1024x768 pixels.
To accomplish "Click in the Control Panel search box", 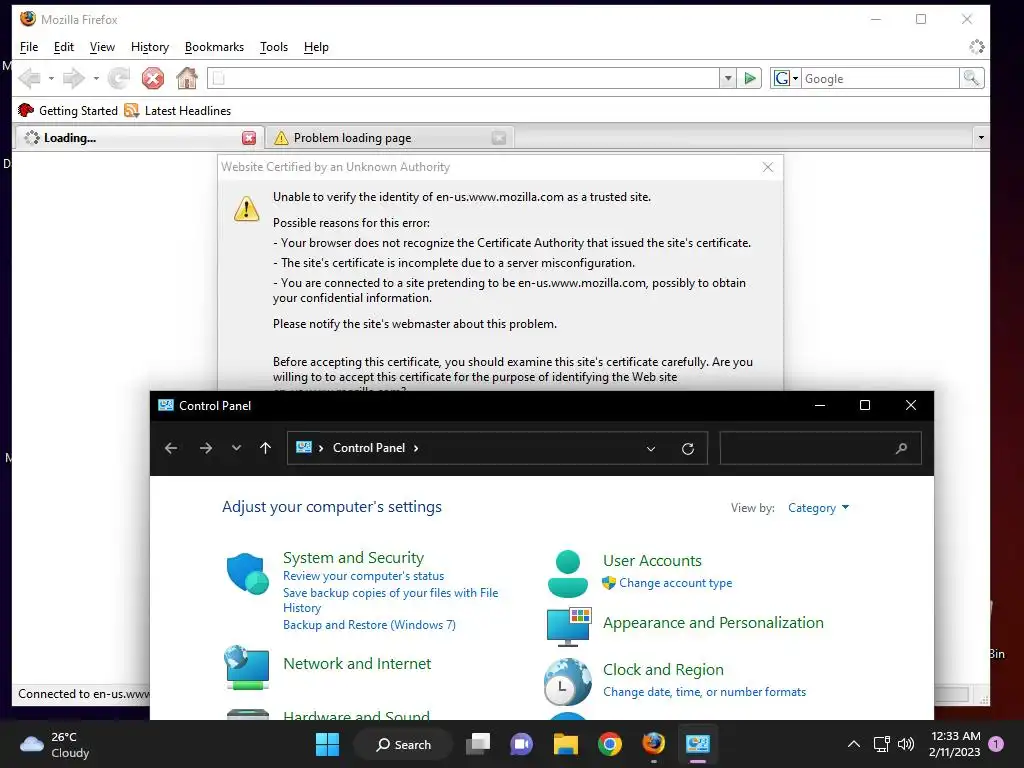I will pos(820,448).
